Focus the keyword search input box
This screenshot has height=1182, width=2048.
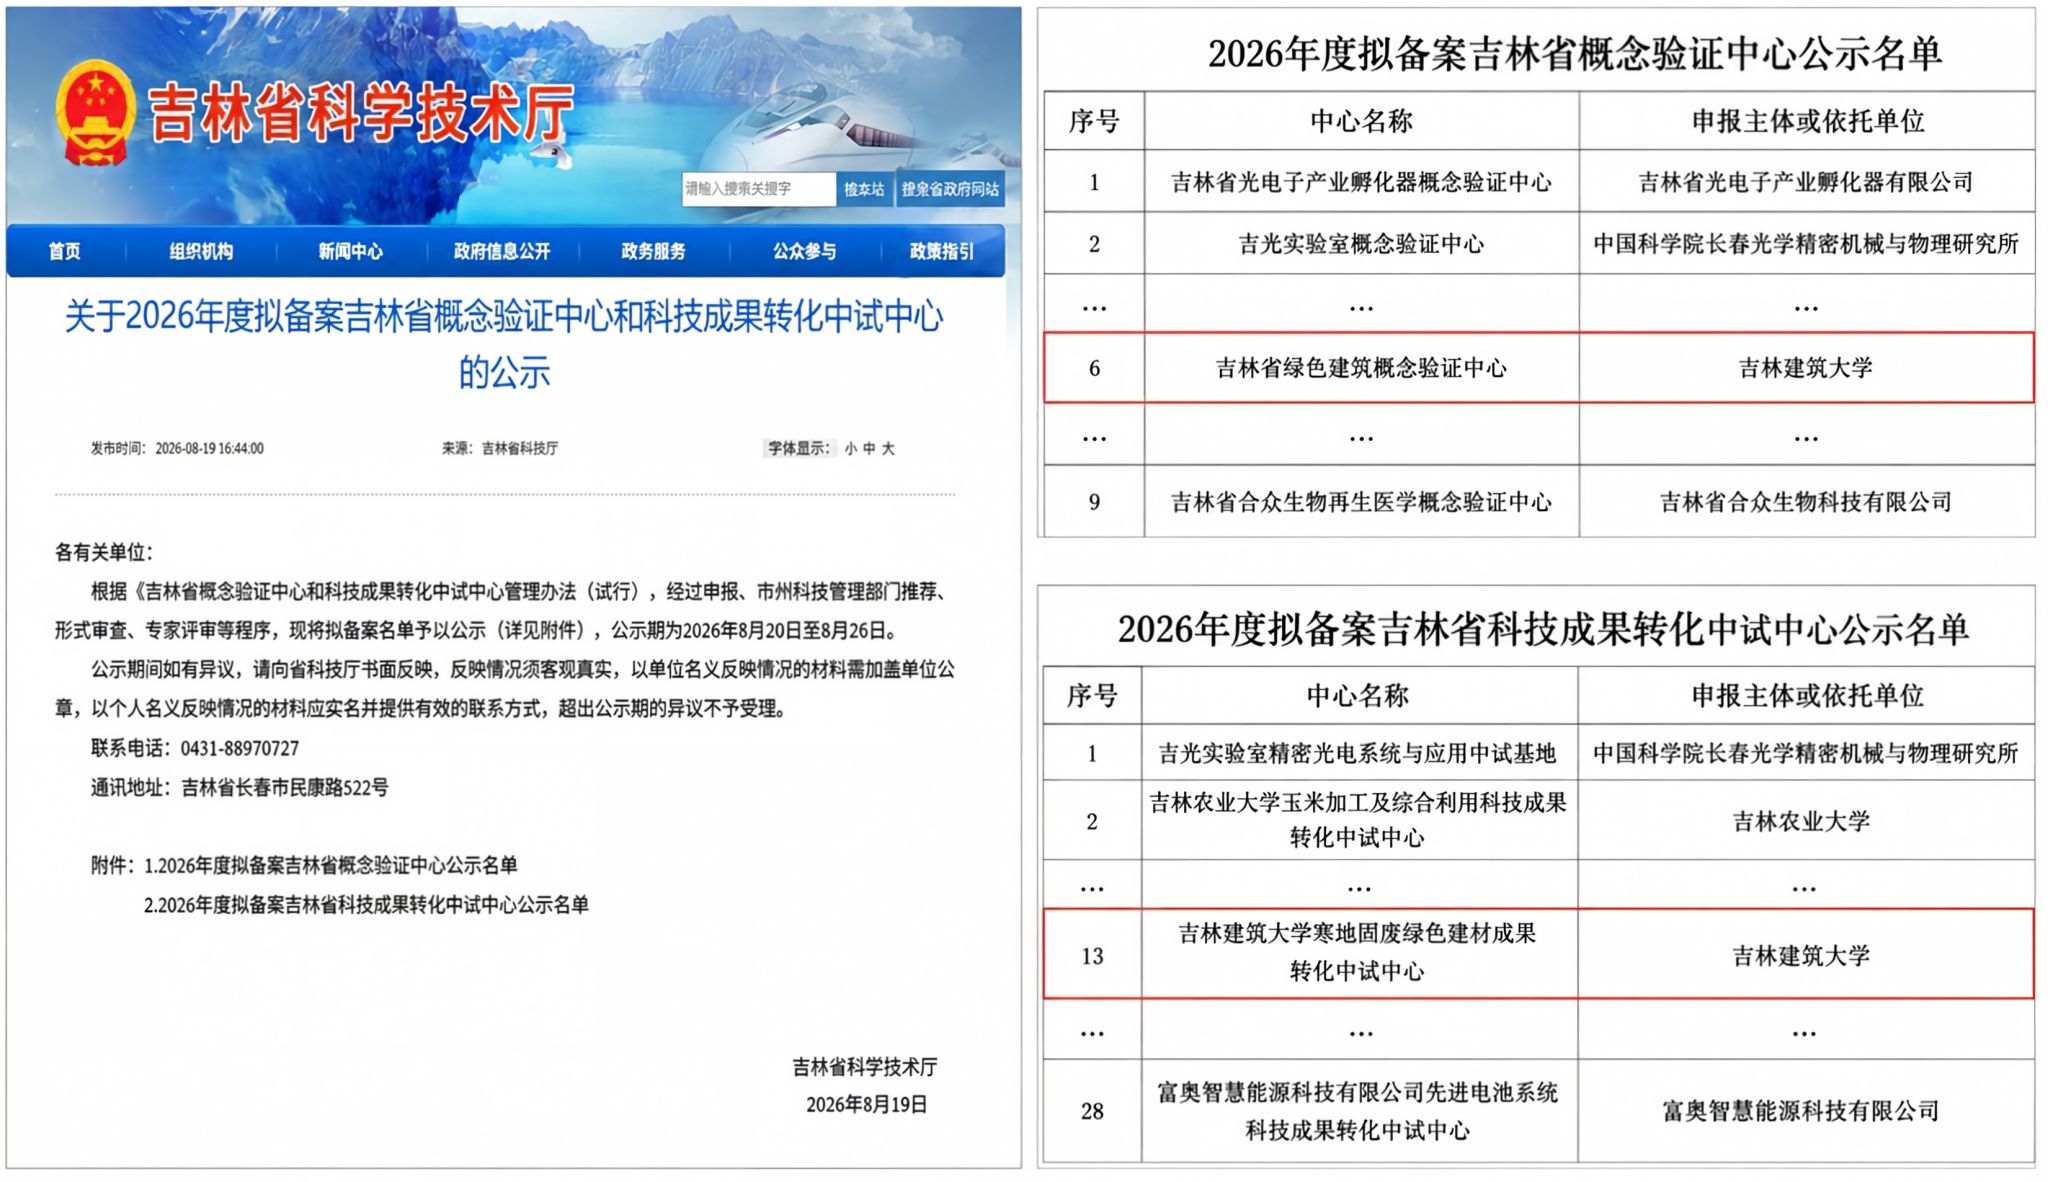758,189
